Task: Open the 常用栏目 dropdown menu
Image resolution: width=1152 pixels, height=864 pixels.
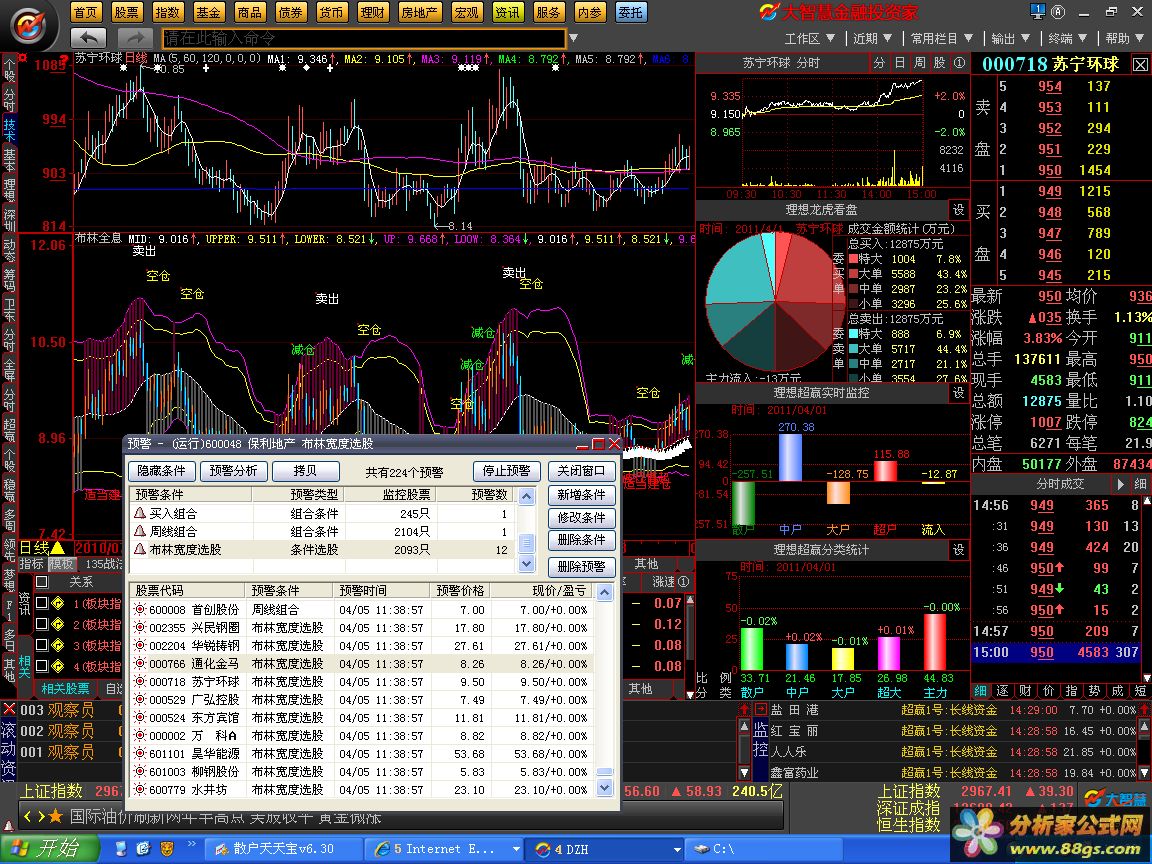Action: coord(942,38)
